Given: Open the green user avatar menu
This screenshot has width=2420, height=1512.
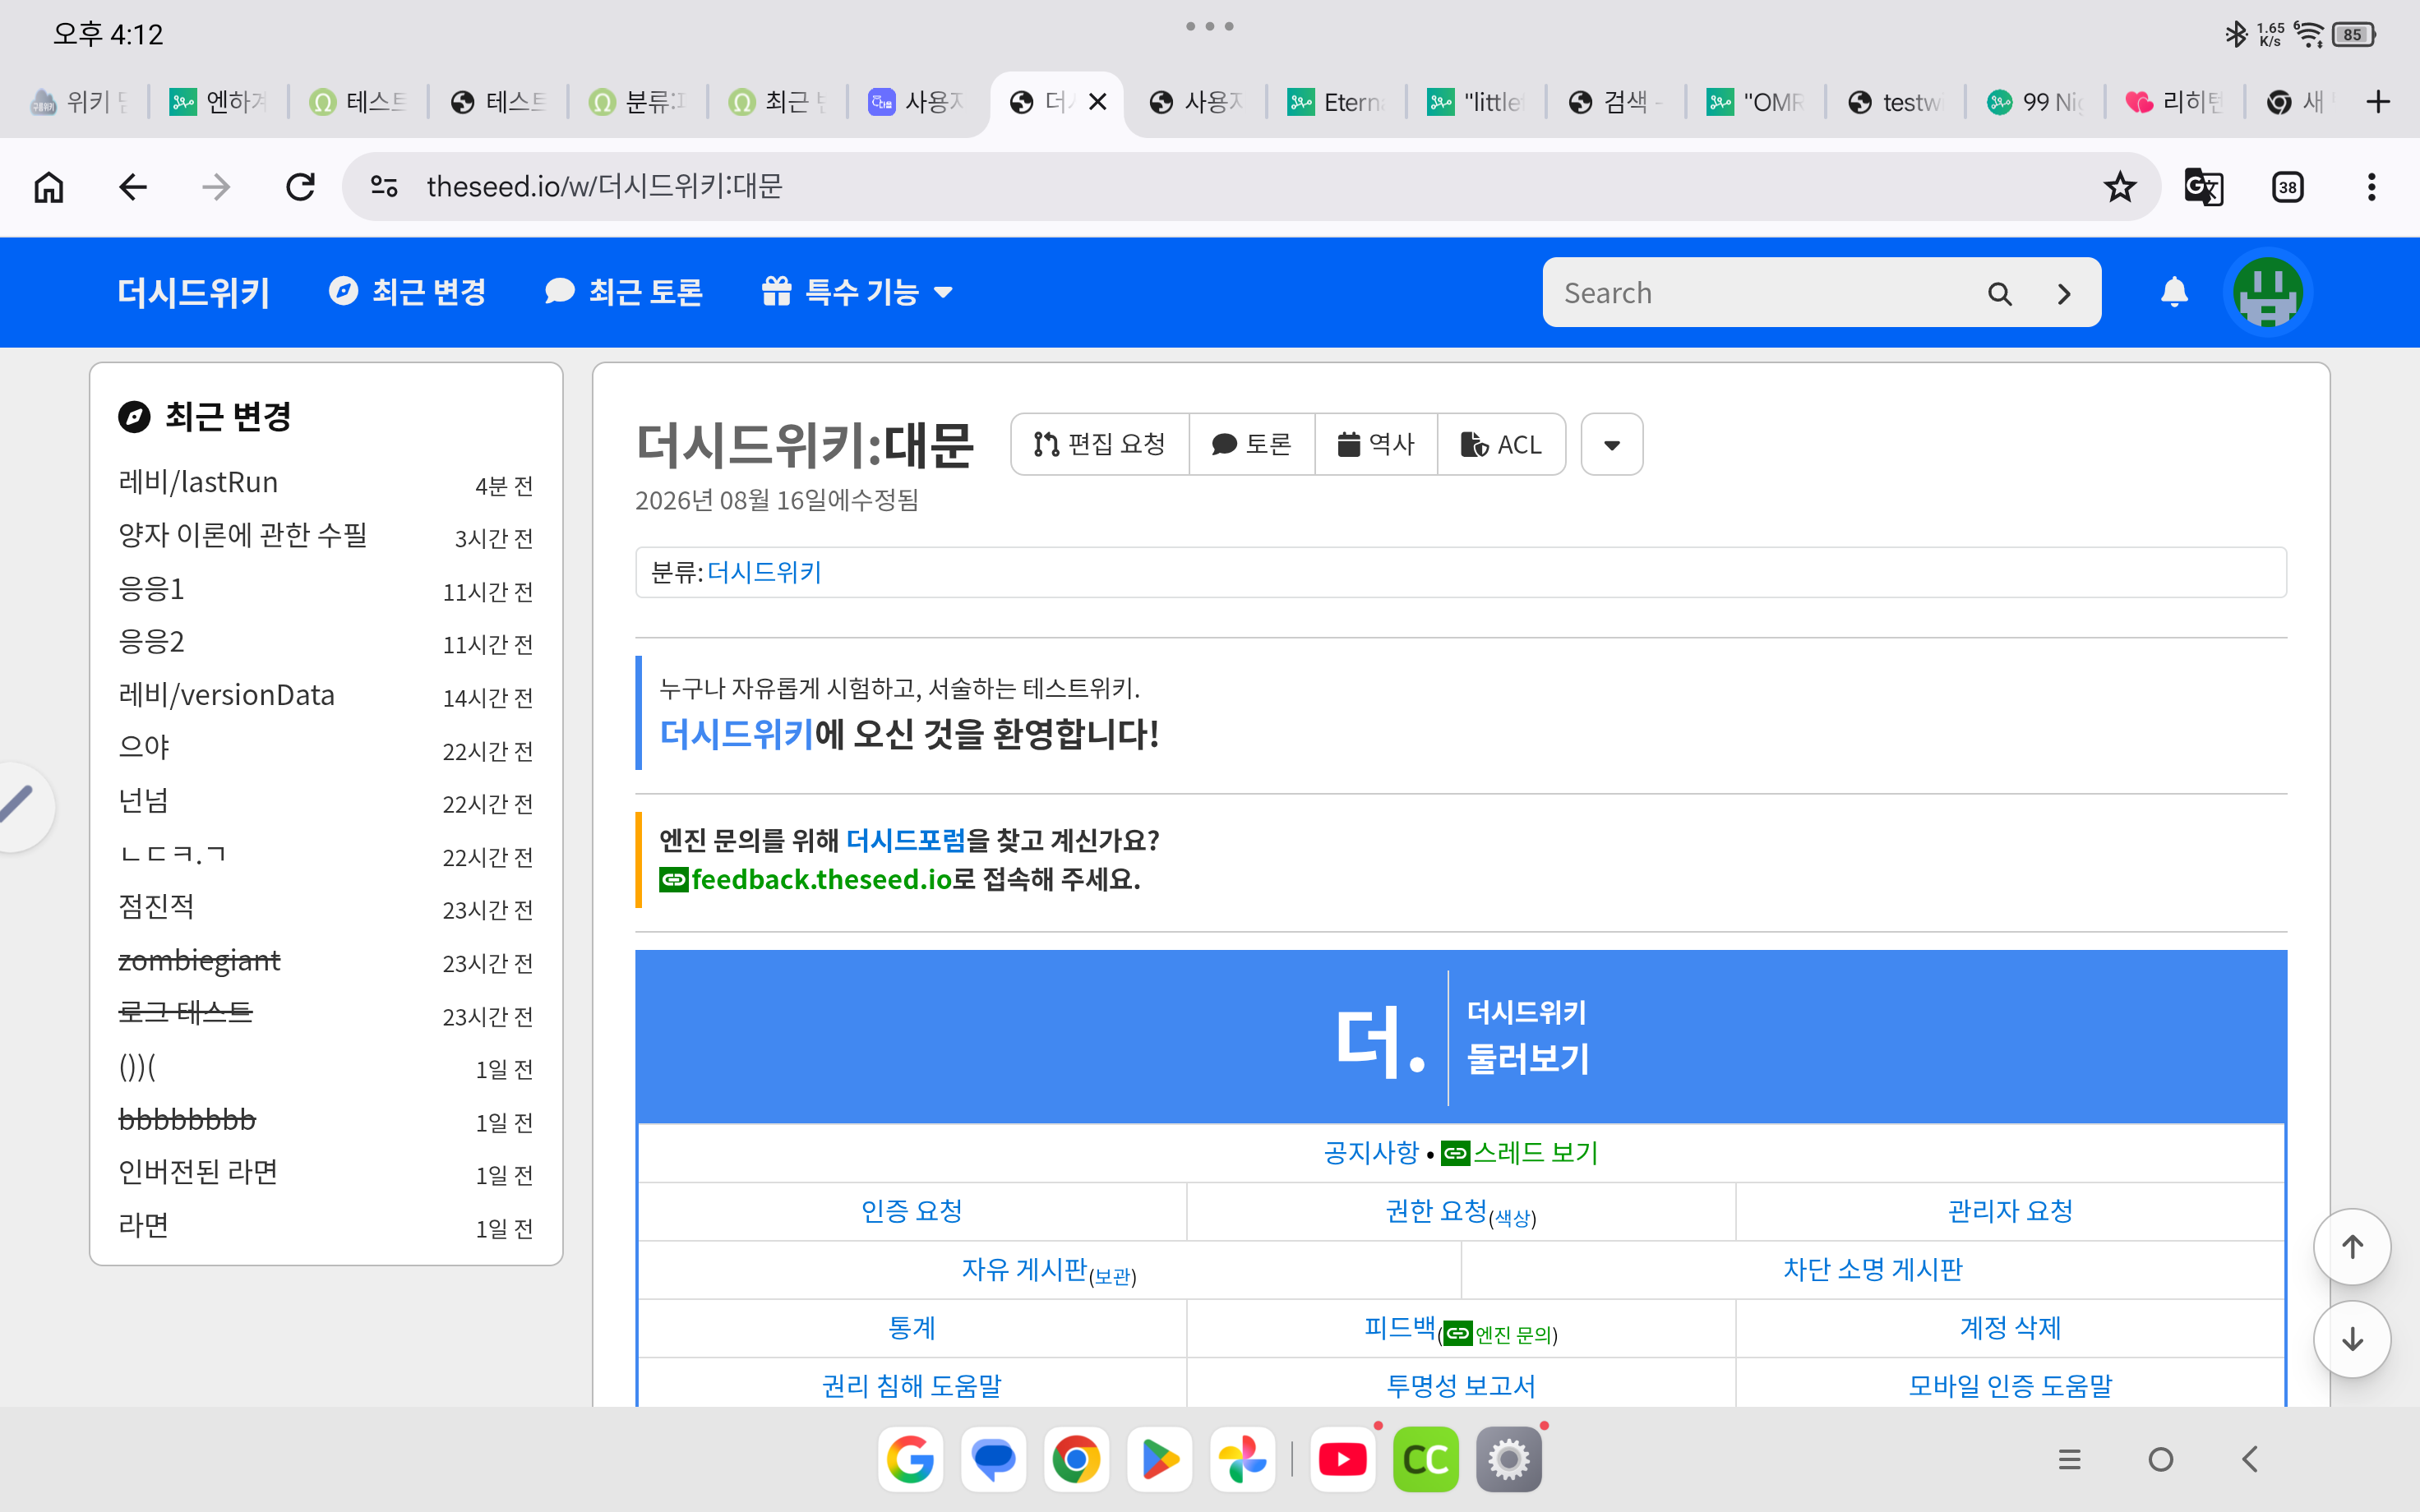Looking at the screenshot, I should [2268, 292].
